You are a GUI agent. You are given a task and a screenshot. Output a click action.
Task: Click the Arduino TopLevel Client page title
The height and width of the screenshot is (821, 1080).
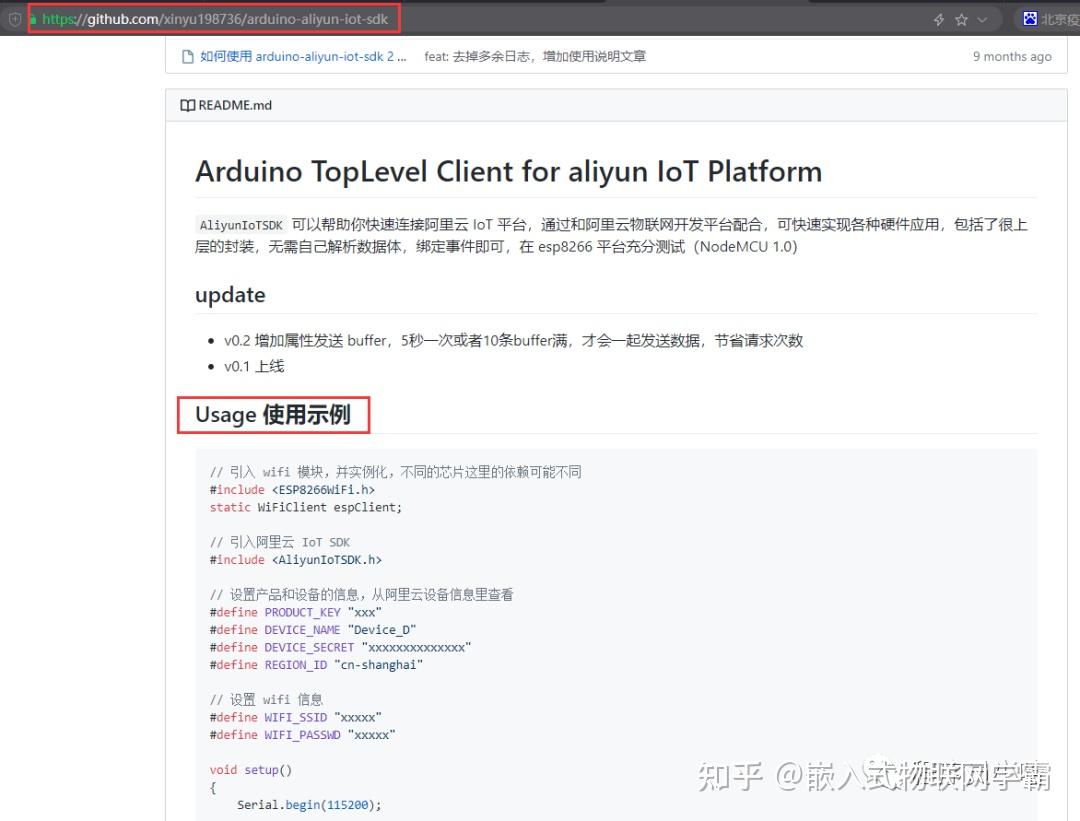coord(508,171)
